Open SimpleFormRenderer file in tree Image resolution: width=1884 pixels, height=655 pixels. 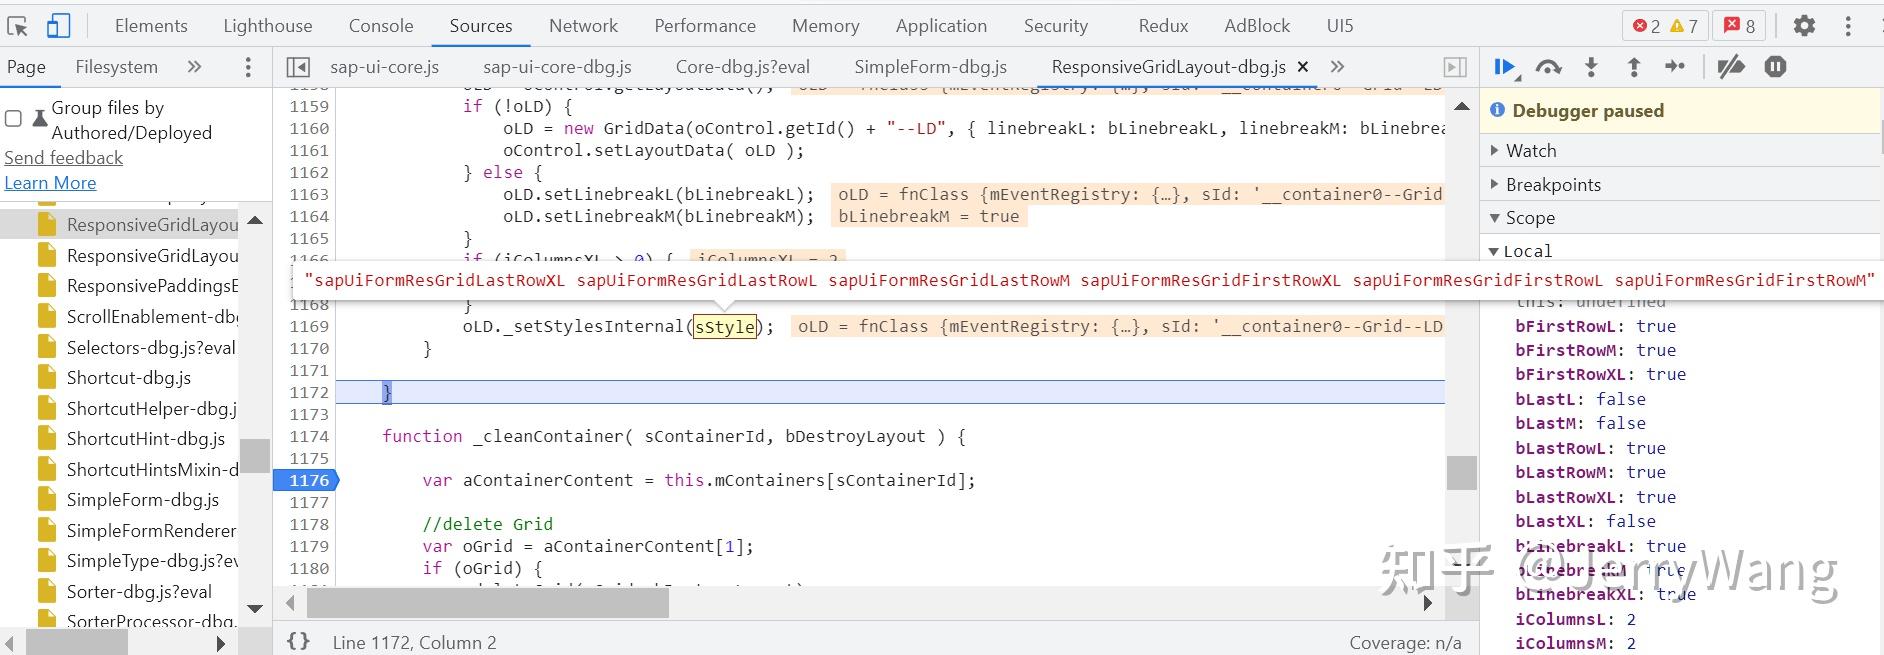pos(138,531)
